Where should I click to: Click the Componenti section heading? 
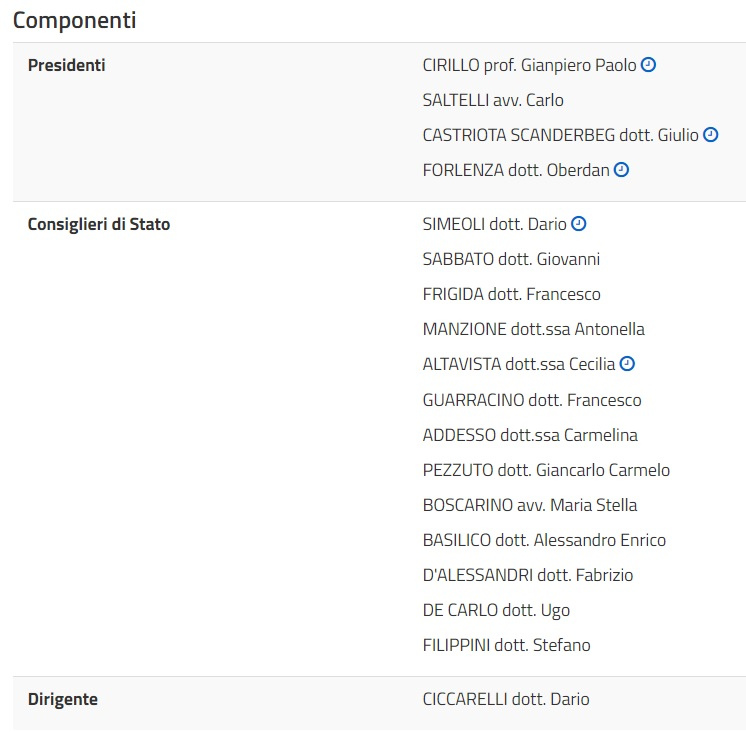pos(75,20)
